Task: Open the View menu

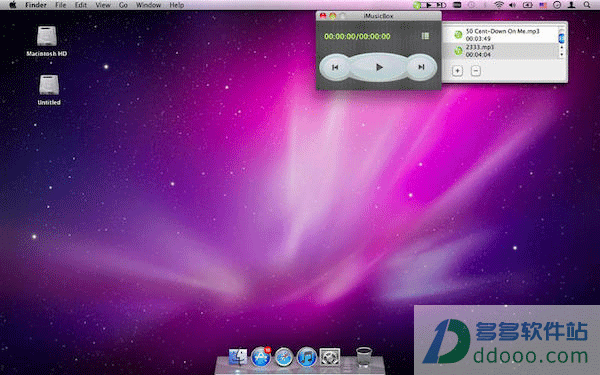Action: (x=103, y=5)
